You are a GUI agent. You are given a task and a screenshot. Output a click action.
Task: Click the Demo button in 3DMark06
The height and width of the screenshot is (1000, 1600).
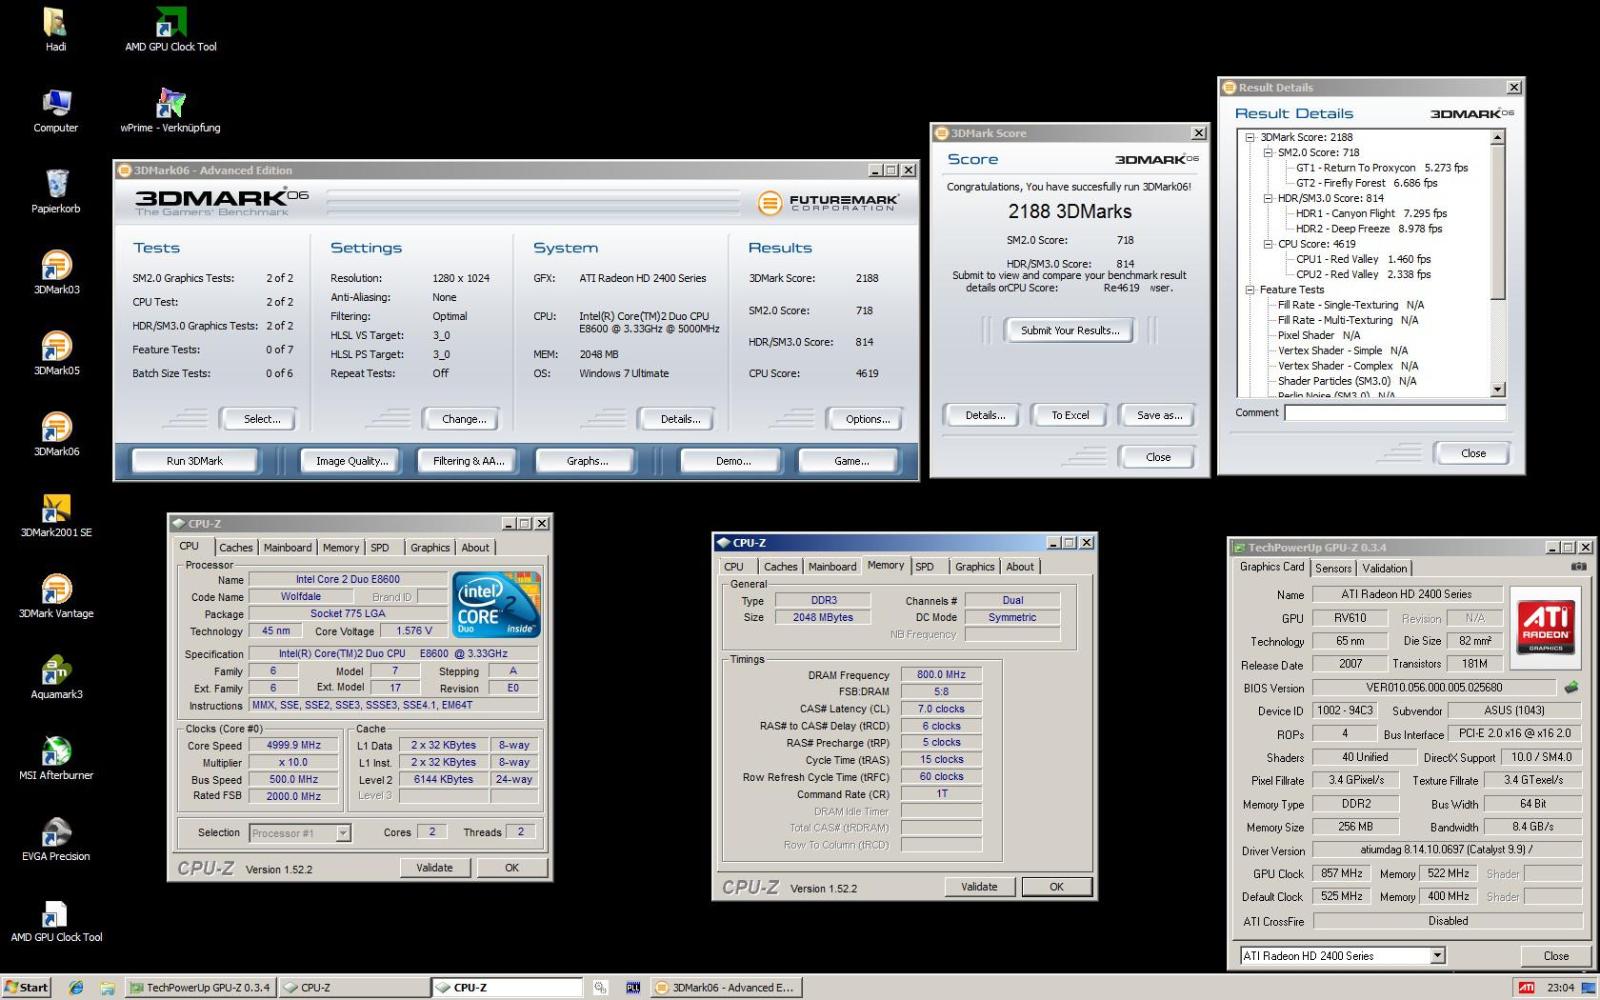pos(733,461)
